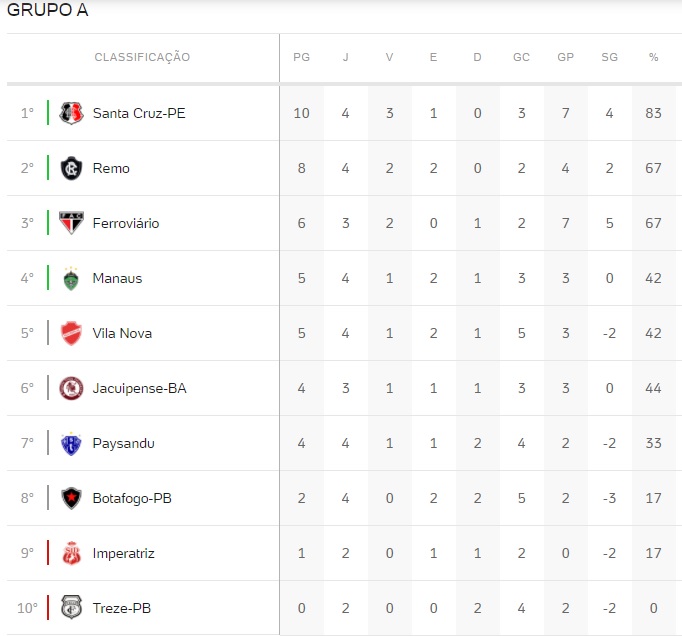Click the PG column header
Image resolution: width=682 pixels, height=636 pixels.
tap(301, 57)
